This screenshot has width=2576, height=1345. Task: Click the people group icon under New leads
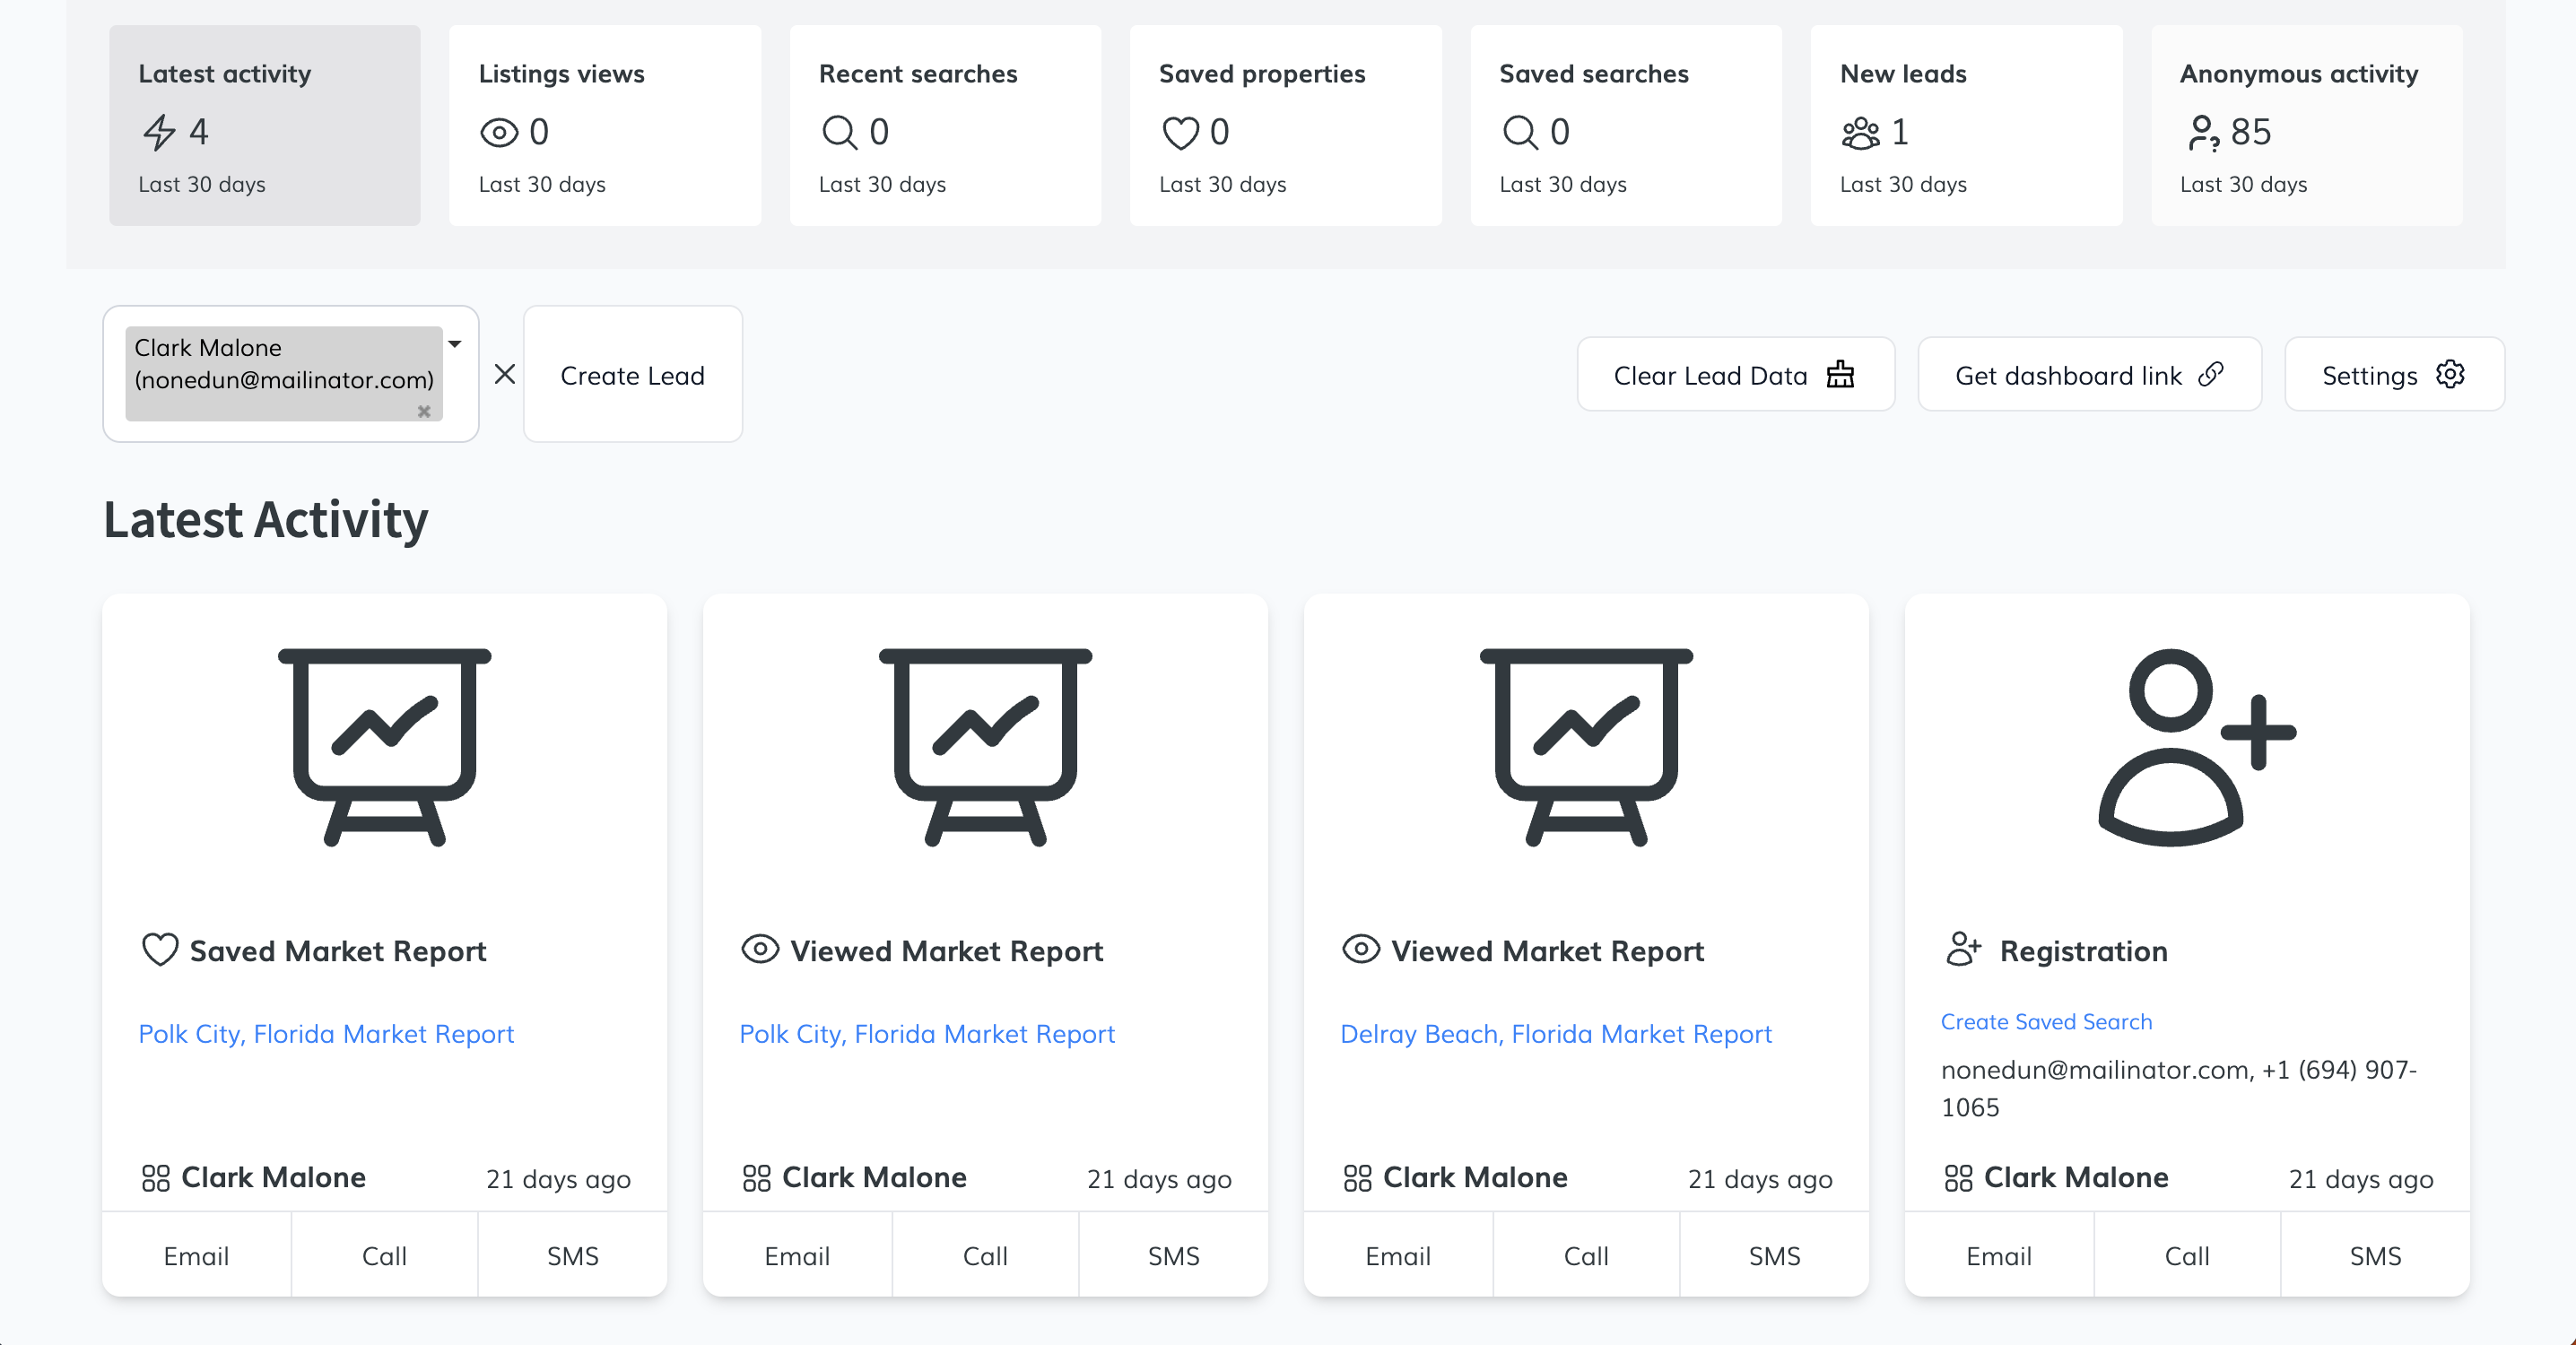(1860, 132)
